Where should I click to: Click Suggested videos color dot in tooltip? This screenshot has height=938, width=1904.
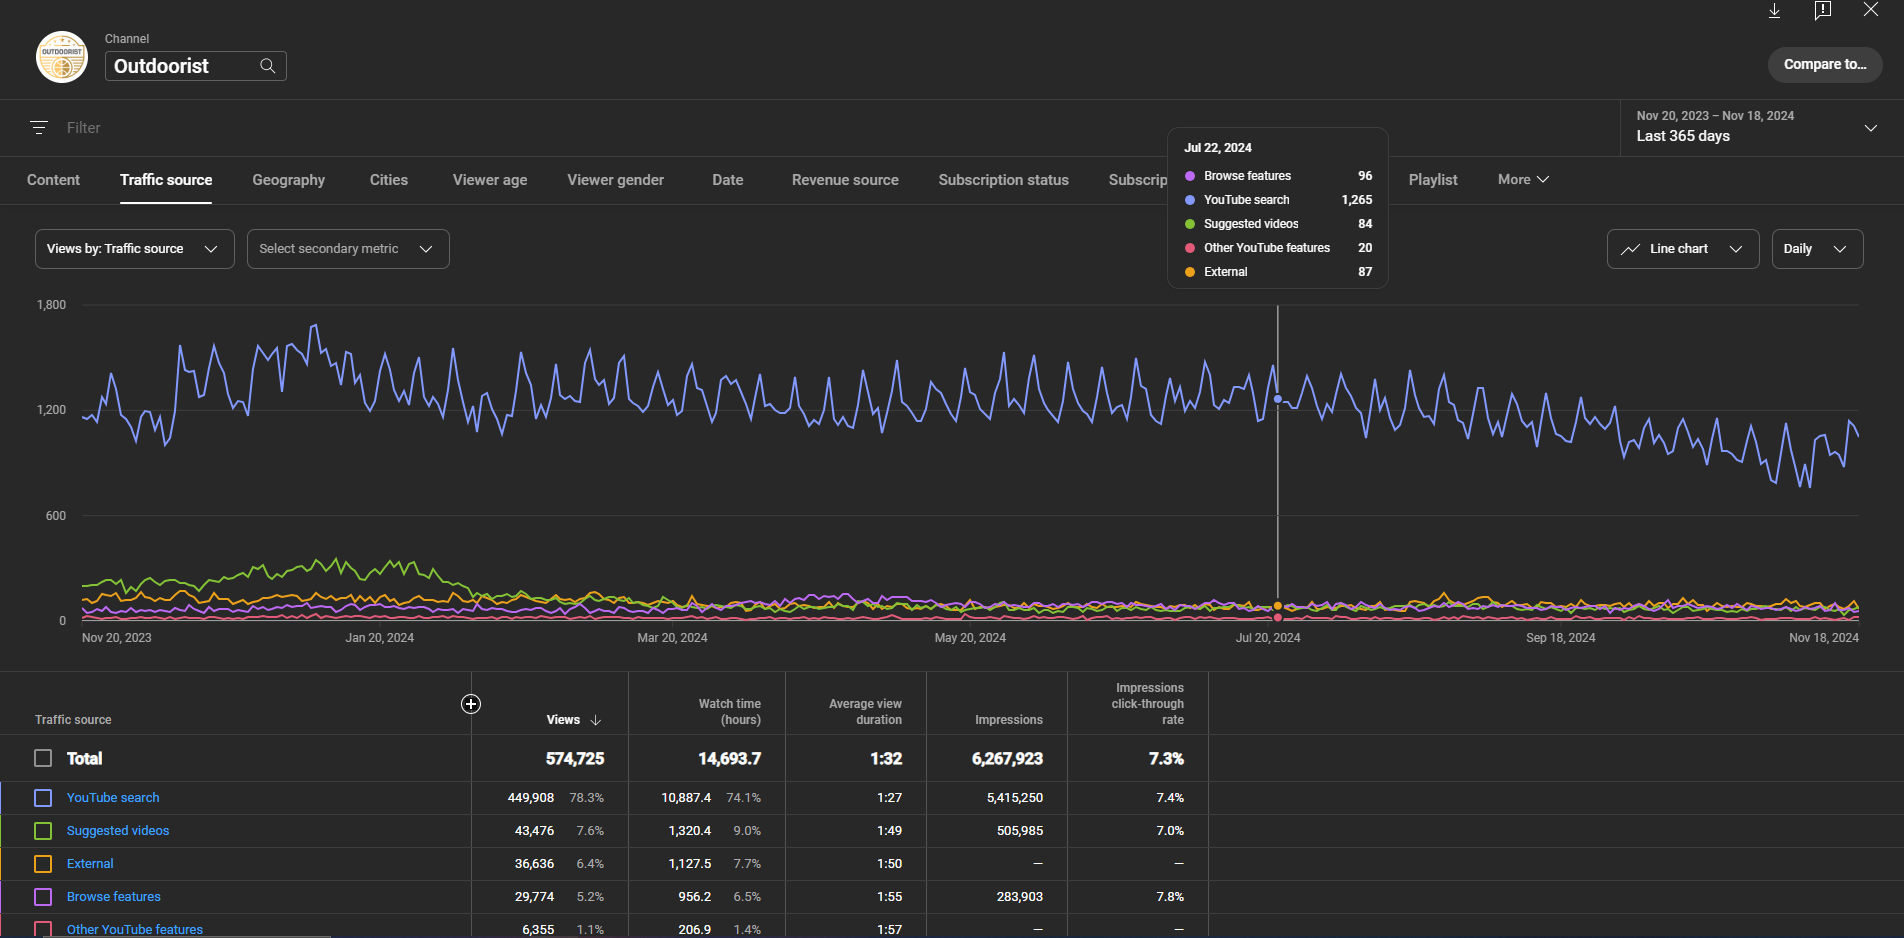1190,224
